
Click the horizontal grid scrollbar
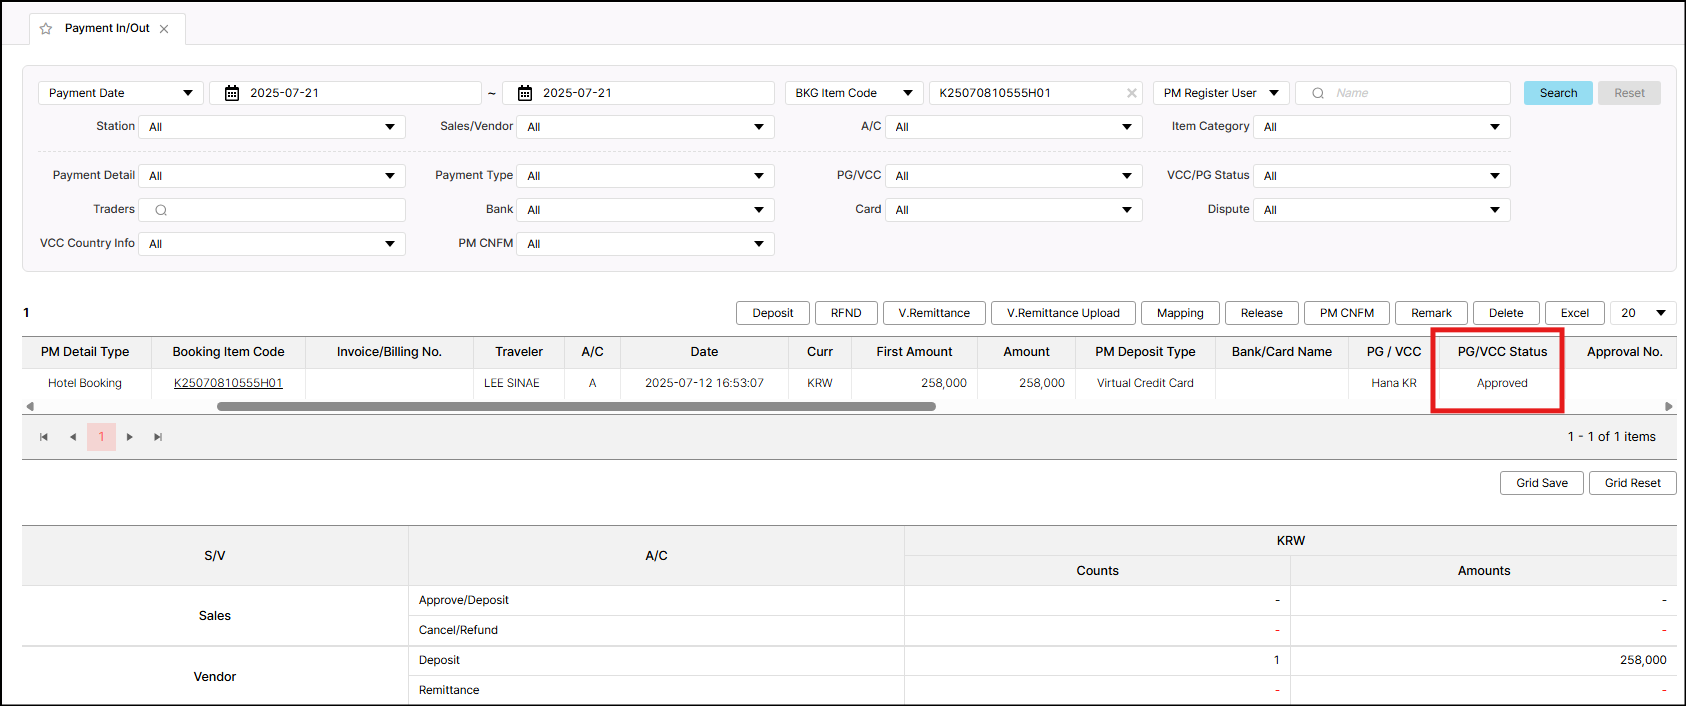coord(576,407)
